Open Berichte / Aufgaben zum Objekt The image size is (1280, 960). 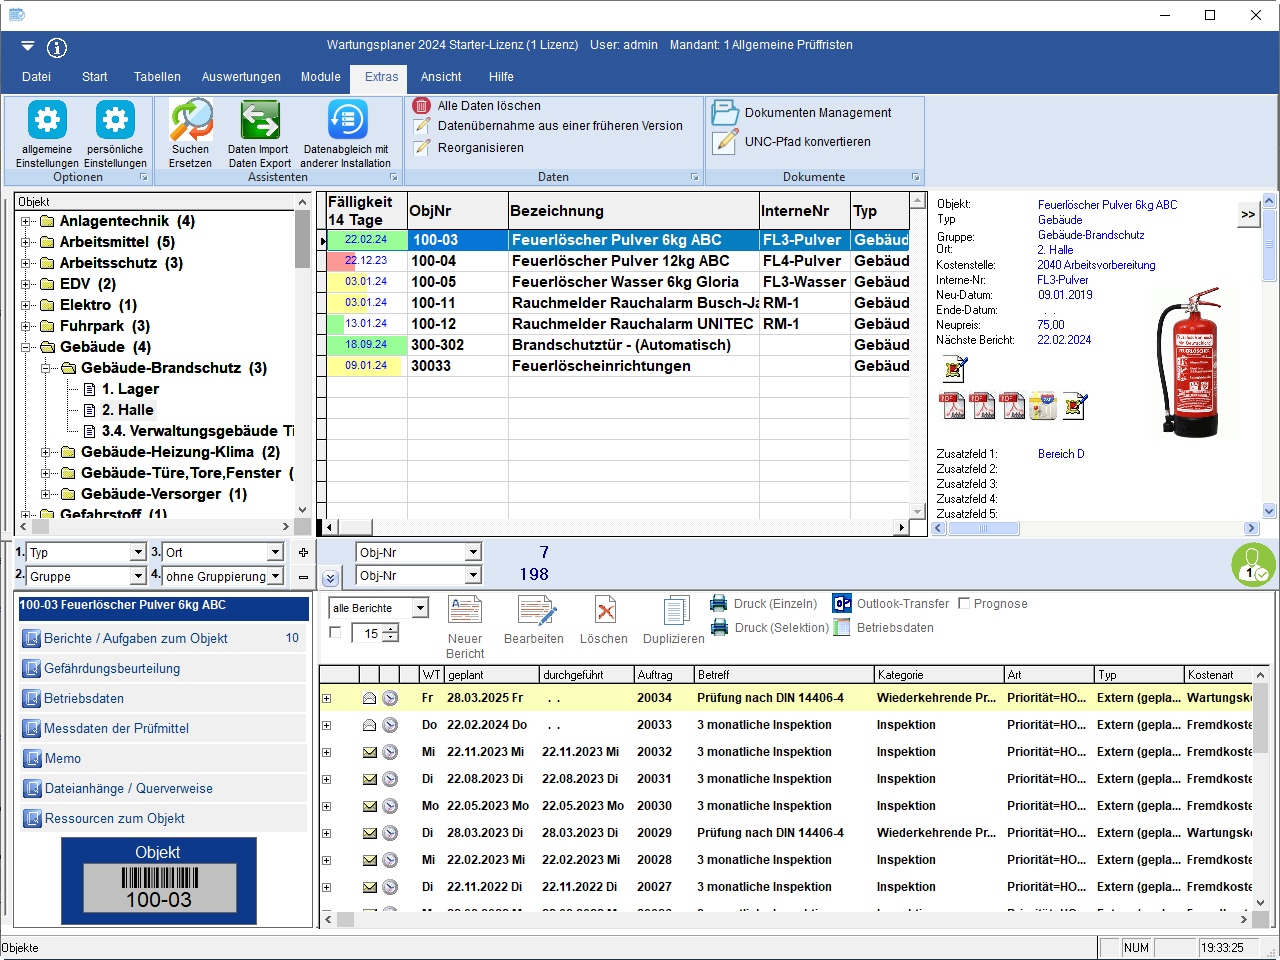pos(136,638)
